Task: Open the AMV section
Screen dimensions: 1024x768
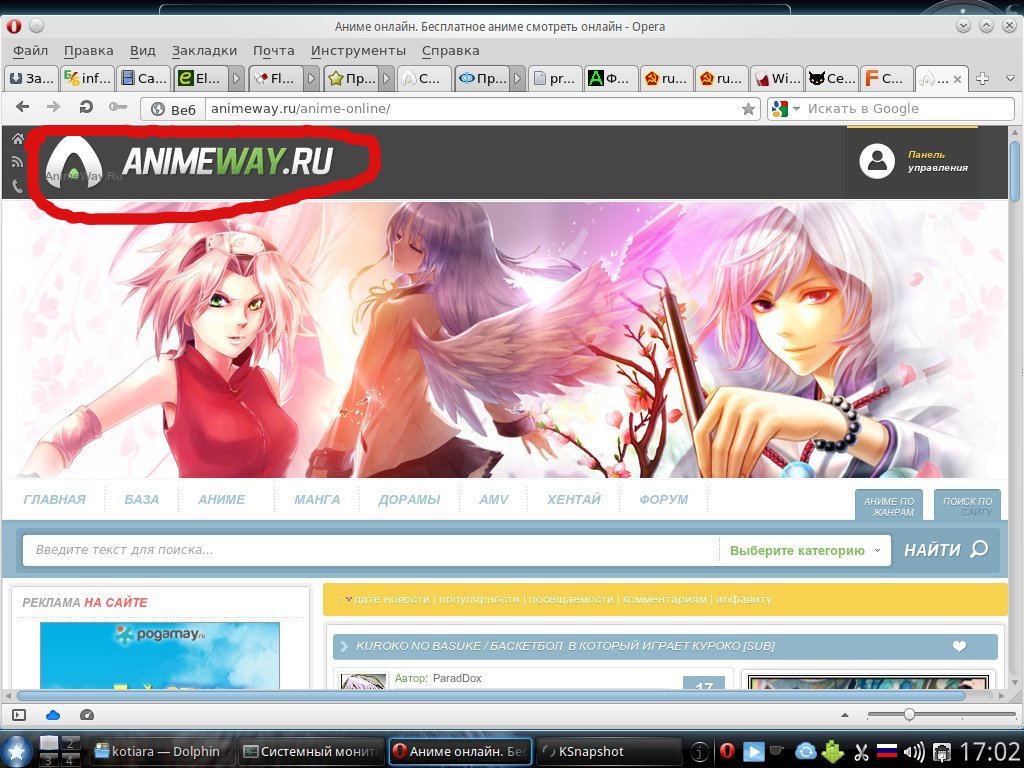Action: 494,500
